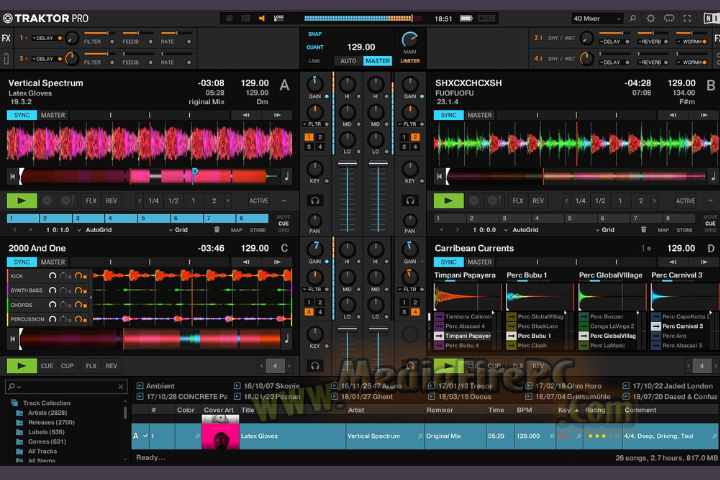The width and height of the screenshot is (720, 480).
Task: Open Genres (631) folder
Action: [47, 441]
